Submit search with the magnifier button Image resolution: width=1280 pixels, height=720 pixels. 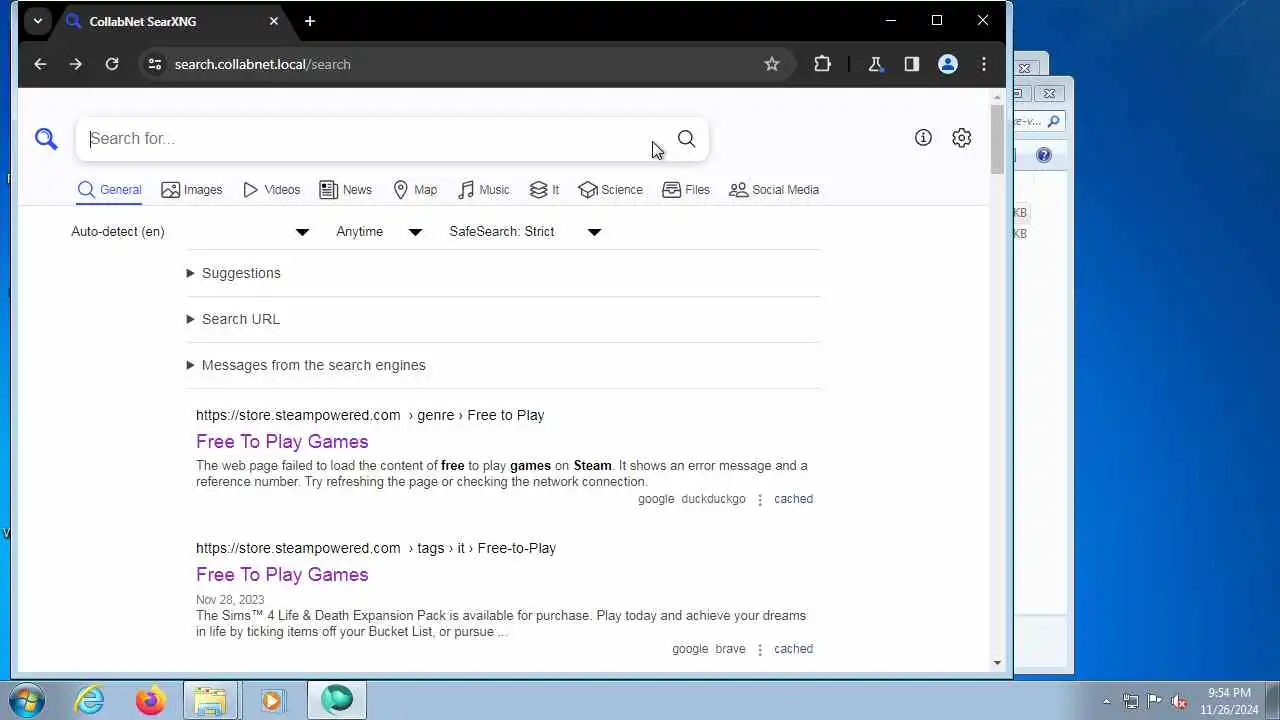(x=686, y=139)
